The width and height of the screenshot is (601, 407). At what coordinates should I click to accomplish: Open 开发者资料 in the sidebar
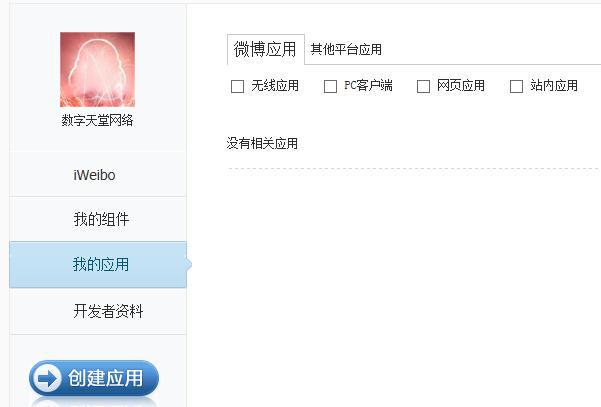108,311
